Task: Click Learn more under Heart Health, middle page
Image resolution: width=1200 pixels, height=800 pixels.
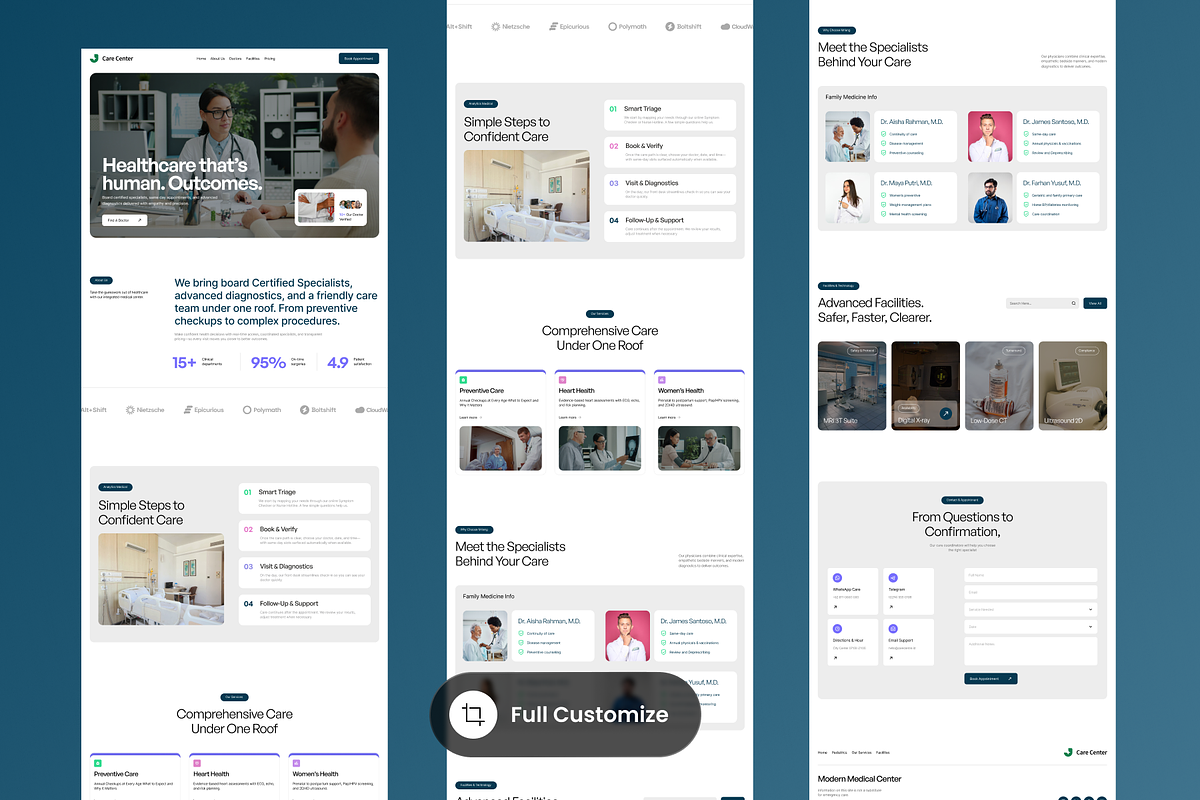Action: [x=570, y=417]
